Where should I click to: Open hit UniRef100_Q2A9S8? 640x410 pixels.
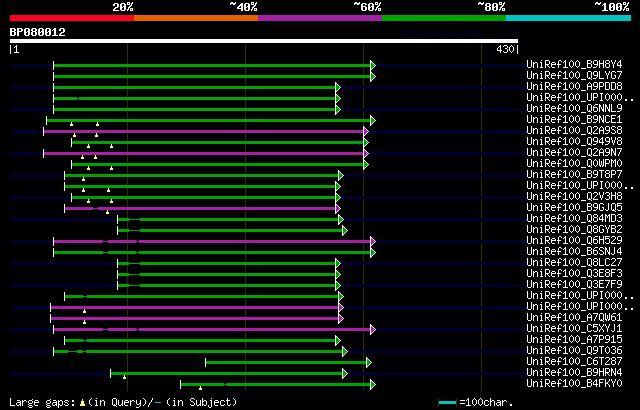[x=574, y=131]
